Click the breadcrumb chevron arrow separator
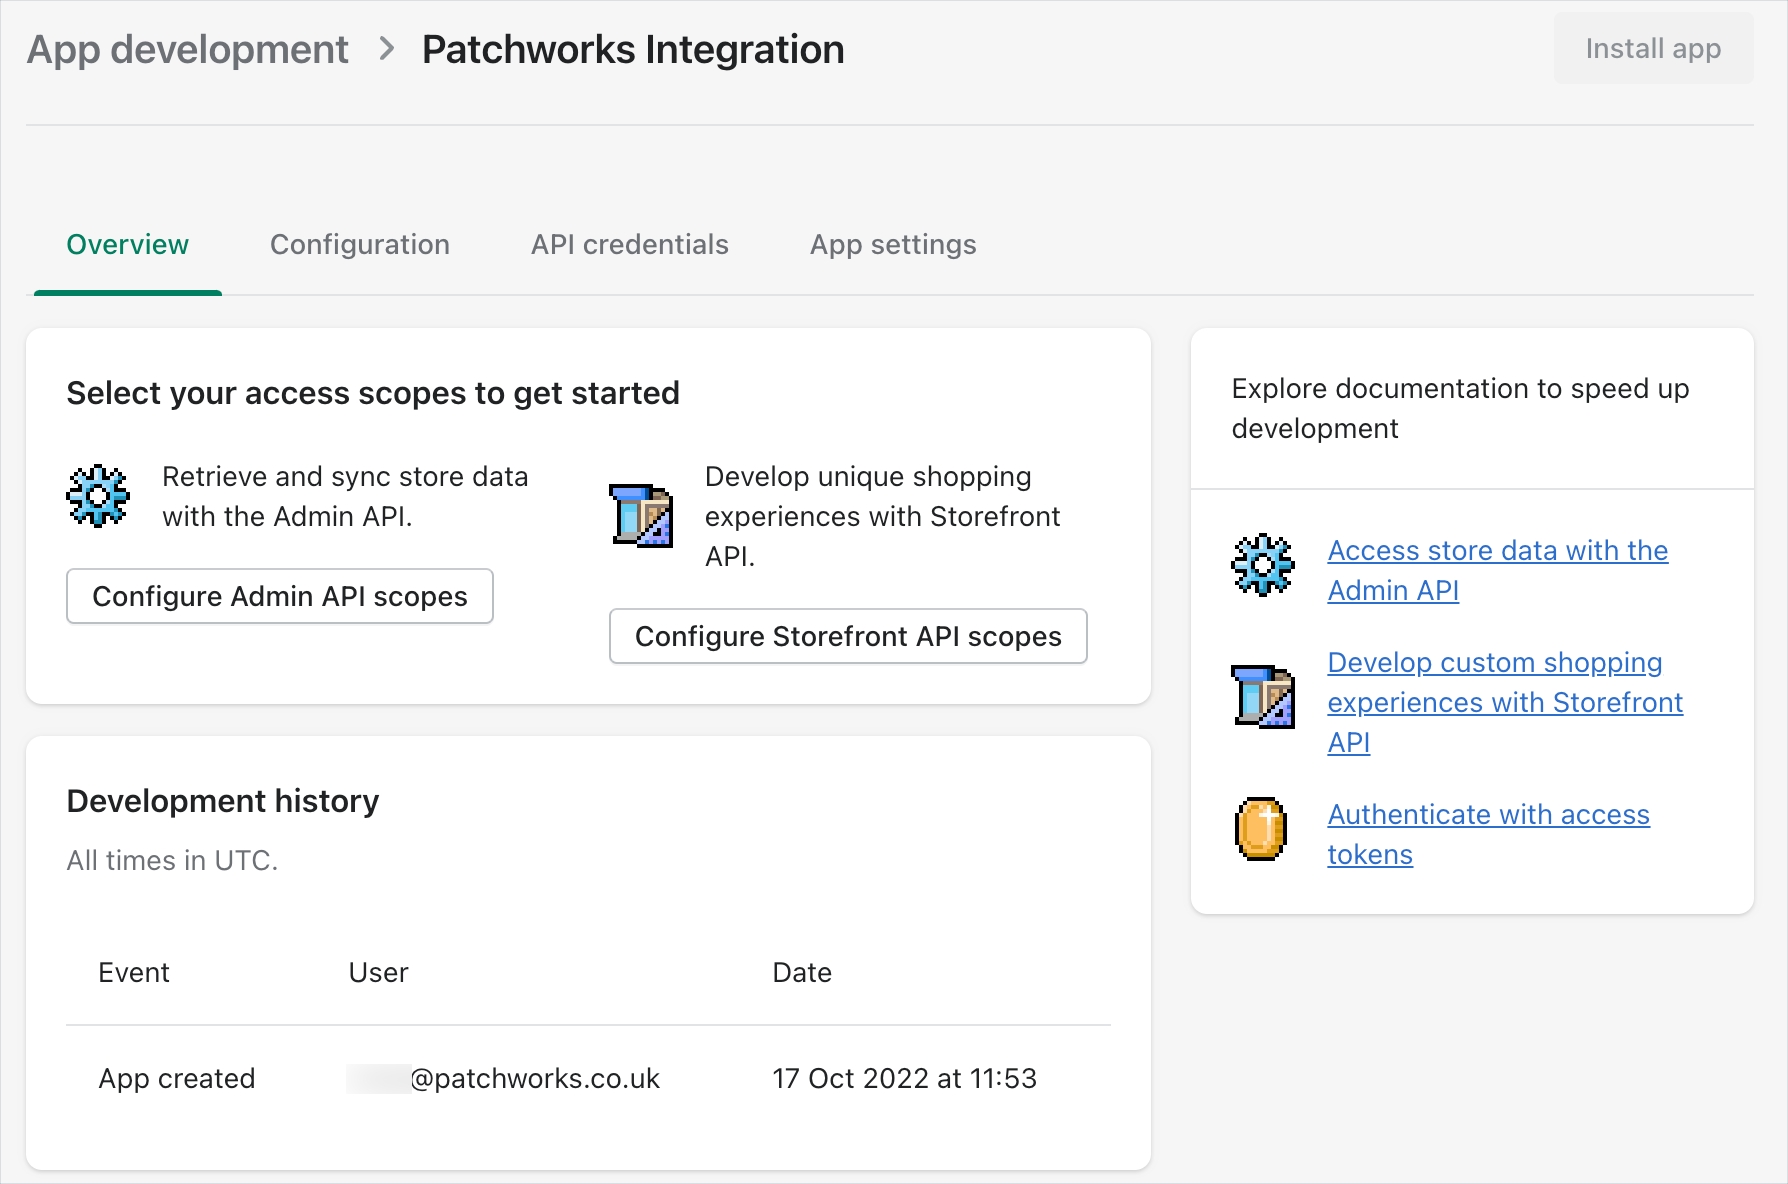The image size is (1788, 1184). point(387,49)
